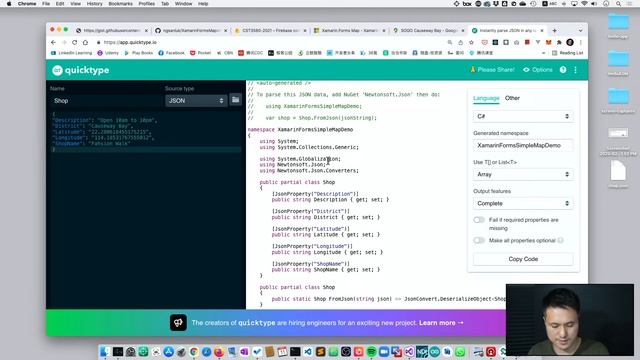Screen dimensions: 640x360
Task: Open the Pocket bookmark
Action: [x=200, y=53]
